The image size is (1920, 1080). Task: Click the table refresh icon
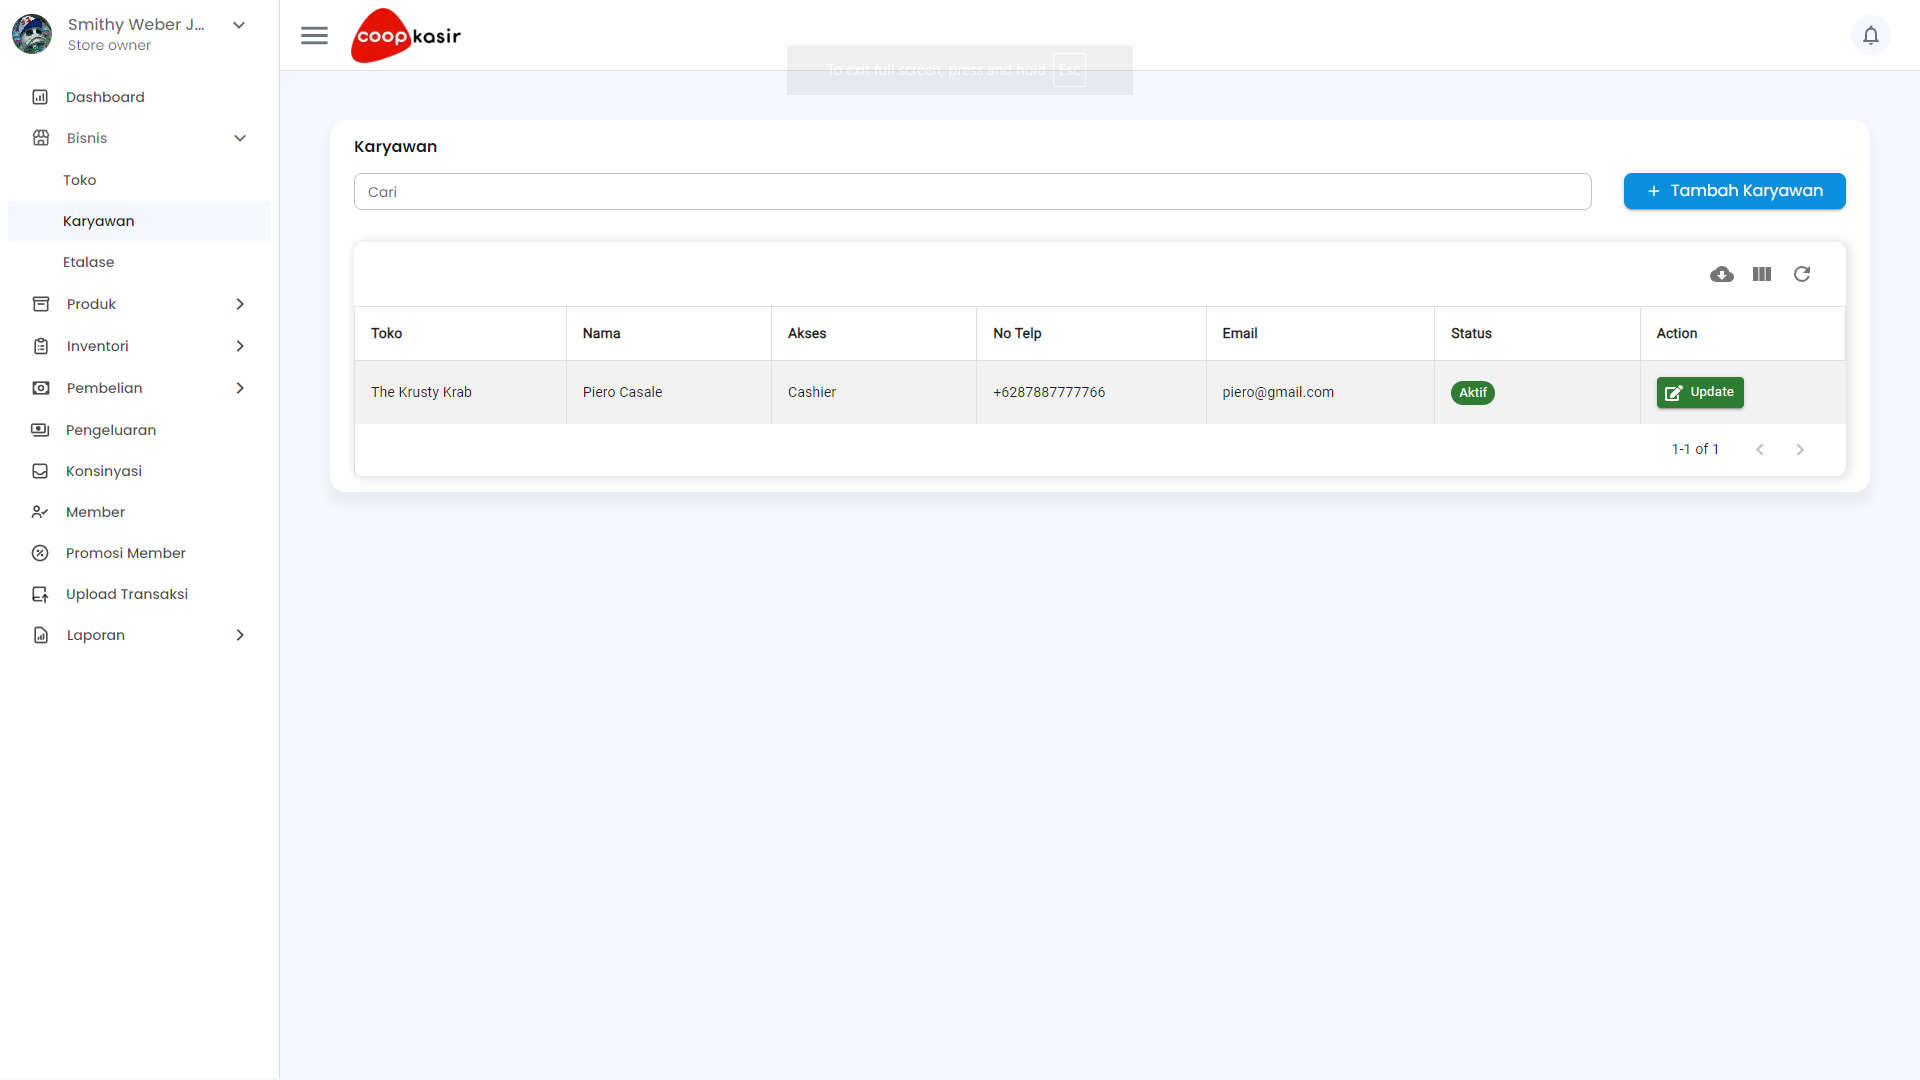click(x=1802, y=274)
